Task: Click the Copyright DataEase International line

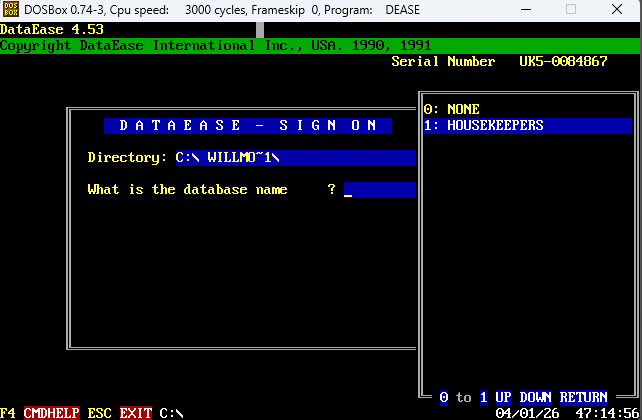Action: 216,45
